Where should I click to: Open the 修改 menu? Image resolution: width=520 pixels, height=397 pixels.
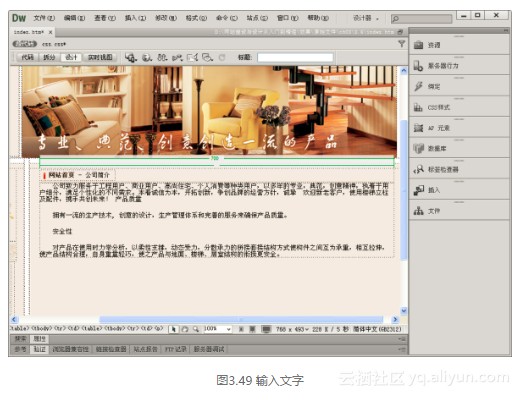(x=166, y=18)
